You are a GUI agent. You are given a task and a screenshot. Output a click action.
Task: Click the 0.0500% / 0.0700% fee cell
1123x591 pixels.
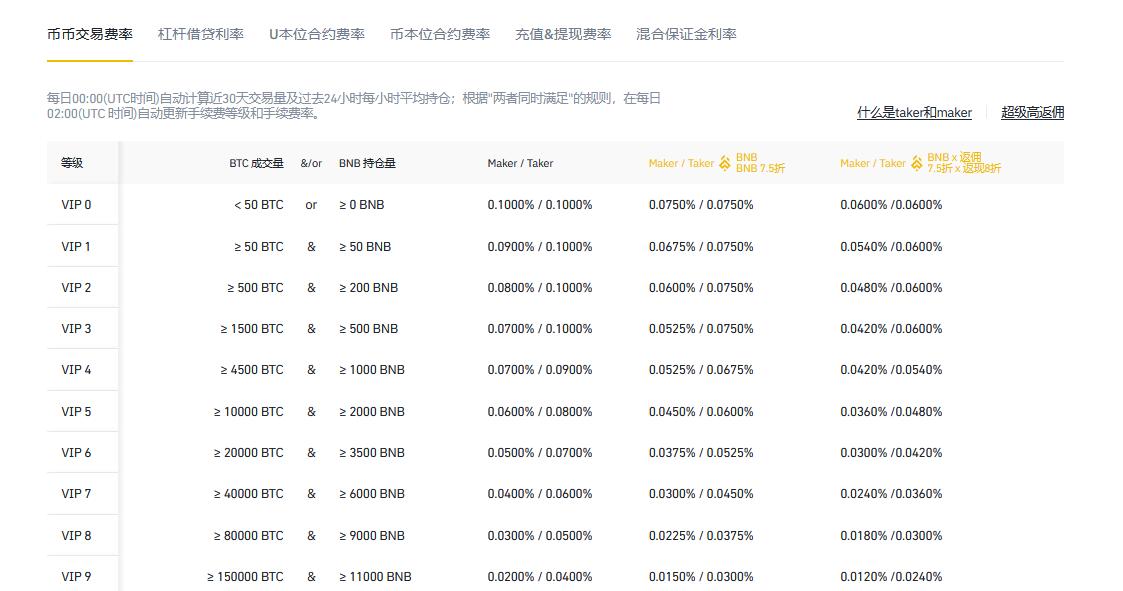point(540,453)
